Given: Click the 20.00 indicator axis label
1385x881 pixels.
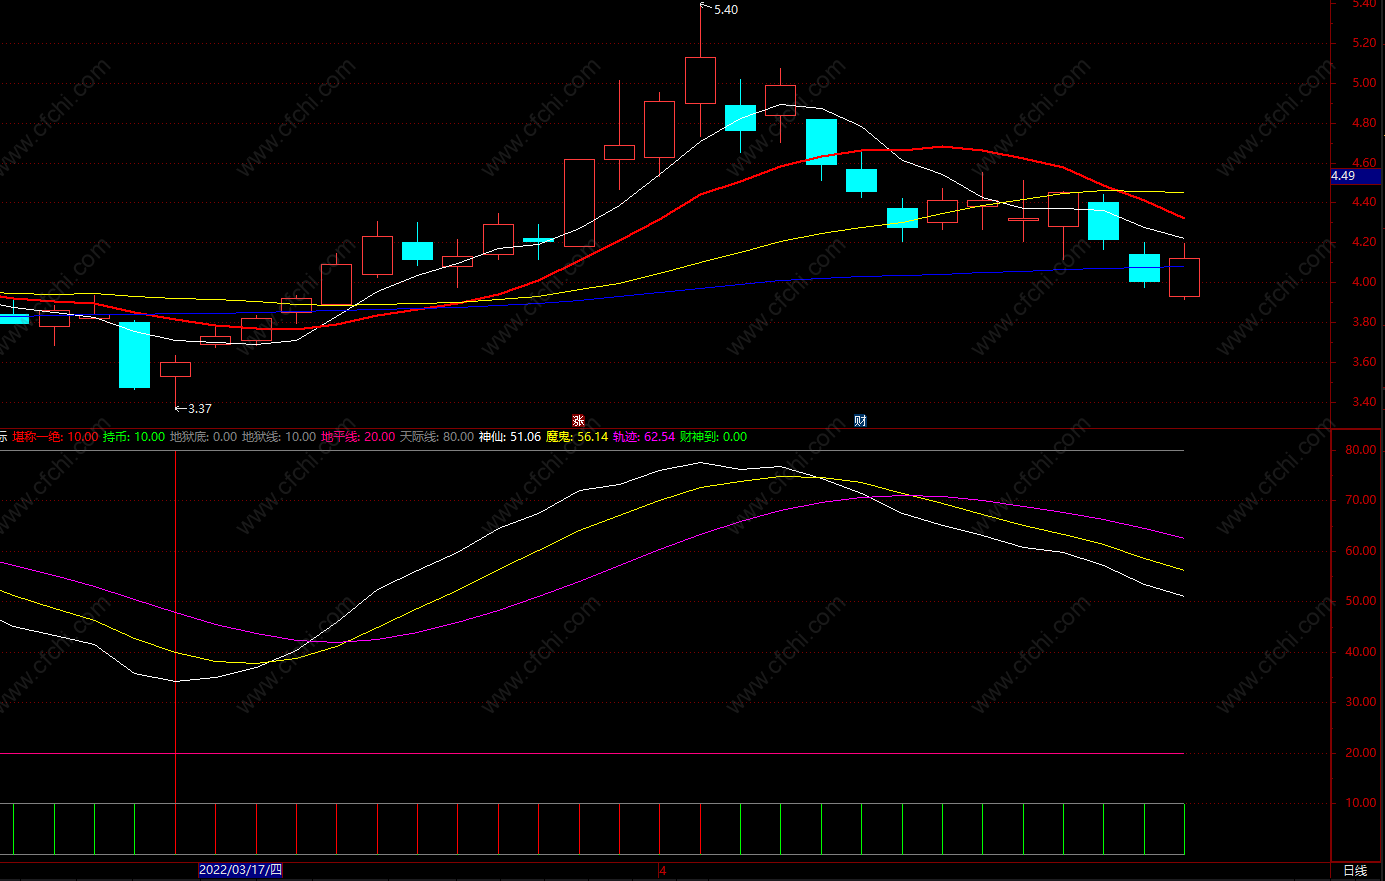Looking at the screenshot, I should (x=1361, y=754).
